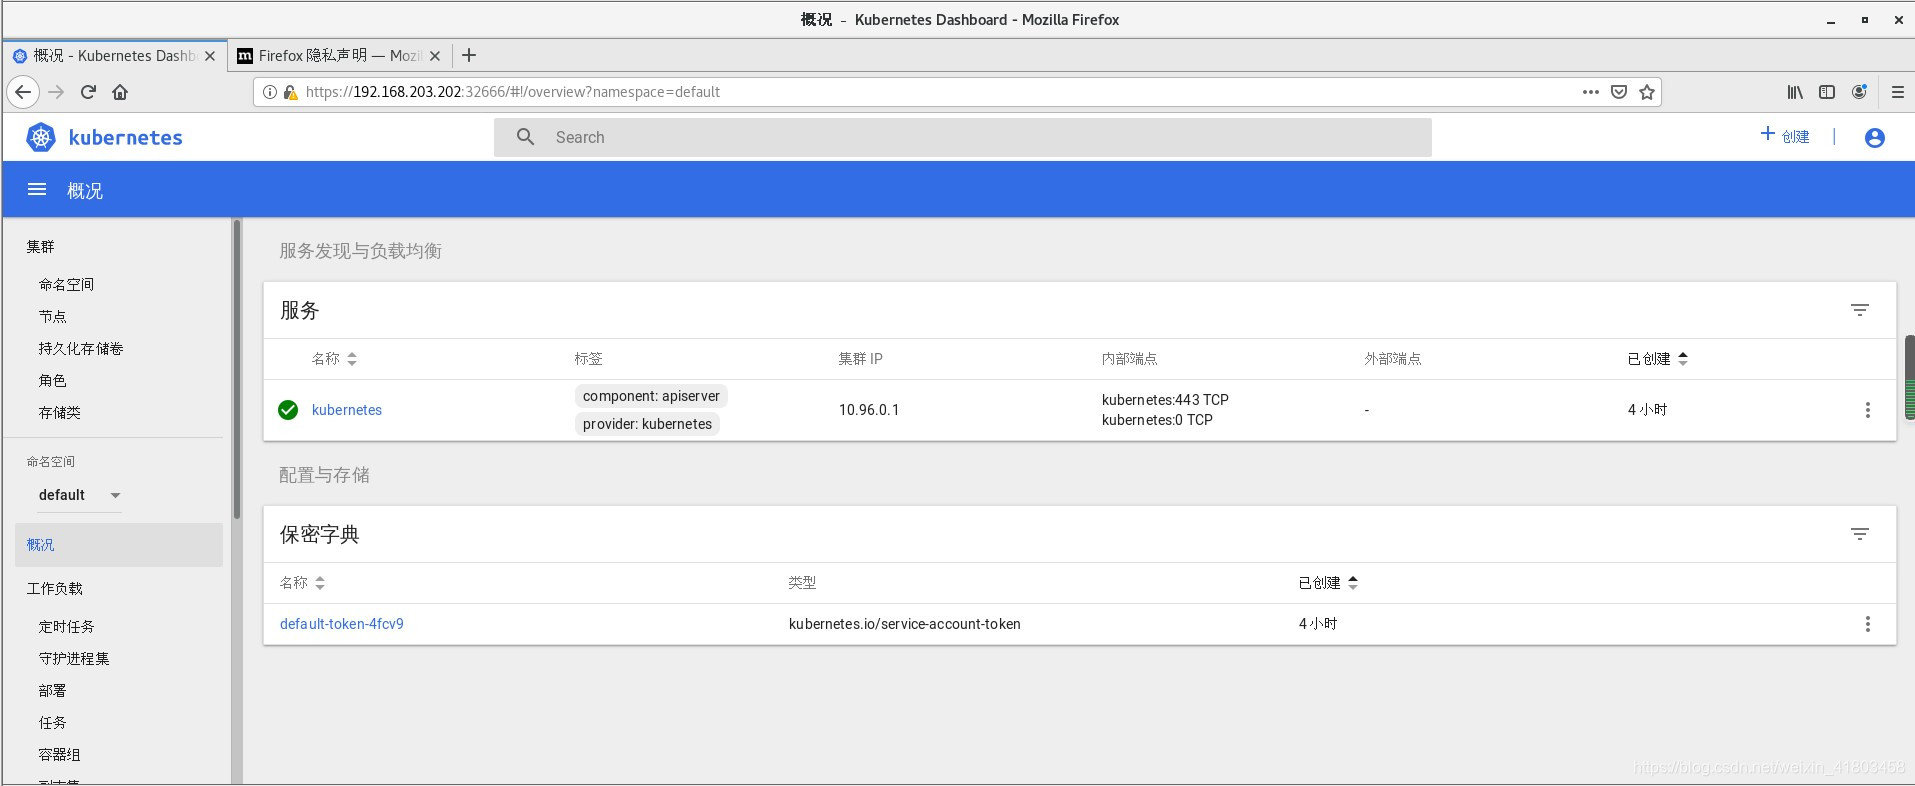This screenshot has width=1915, height=786.
Task: Click the kubernetes:443 TCP endpoint text
Action: click(1165, 400)
